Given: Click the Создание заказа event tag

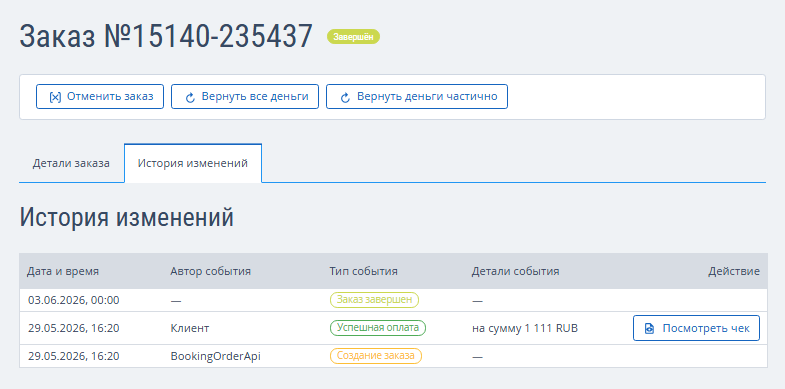Looking at the screenshot, I should tap(375, 356).
